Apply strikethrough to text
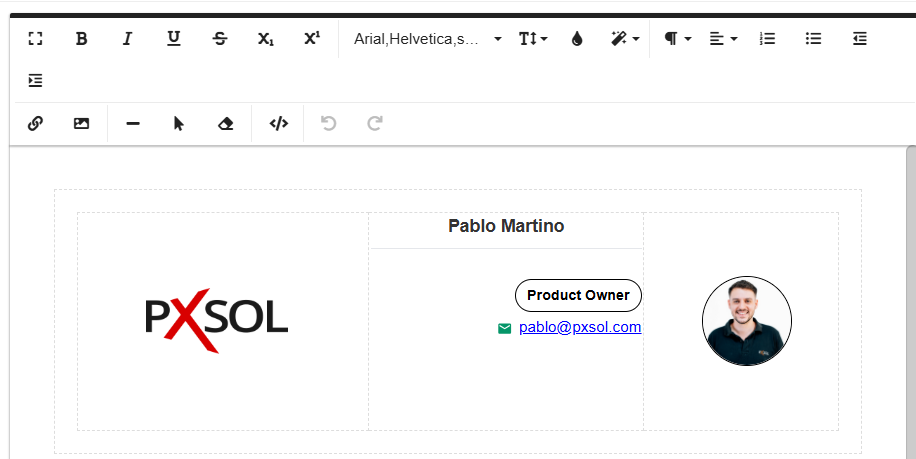Screen dimensions: 916x459 click(220, 39)
